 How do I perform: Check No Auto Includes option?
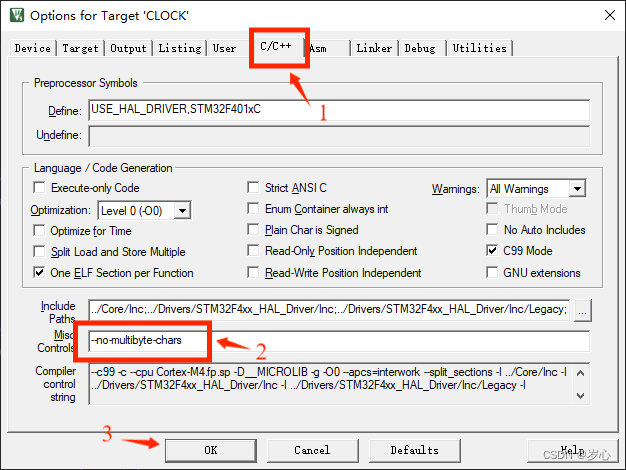coord(492,230)
